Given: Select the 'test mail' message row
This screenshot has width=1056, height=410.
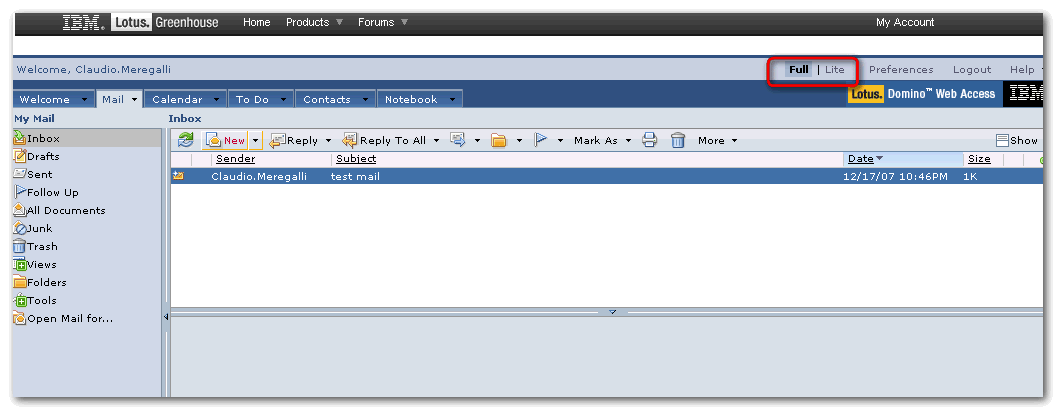Looking at the screenshot, I should pyautogui.click(x=606, y=176).
